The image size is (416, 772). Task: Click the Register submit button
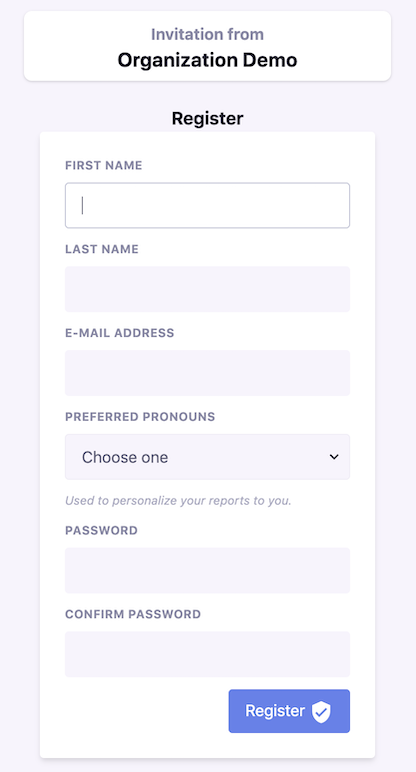point(289,711)
